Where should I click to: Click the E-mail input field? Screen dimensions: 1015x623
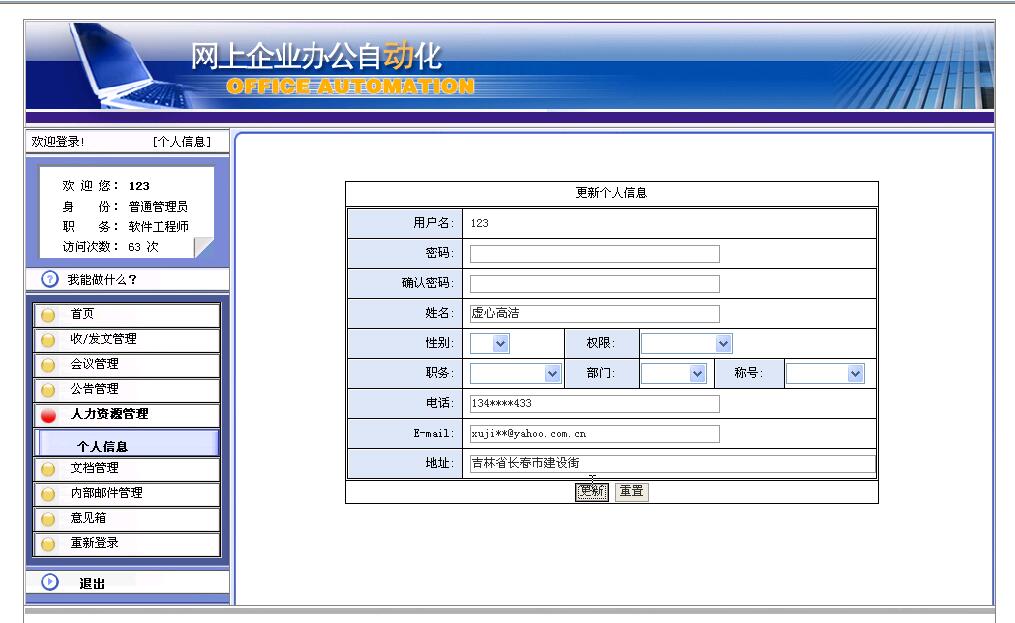coord(594,434)
